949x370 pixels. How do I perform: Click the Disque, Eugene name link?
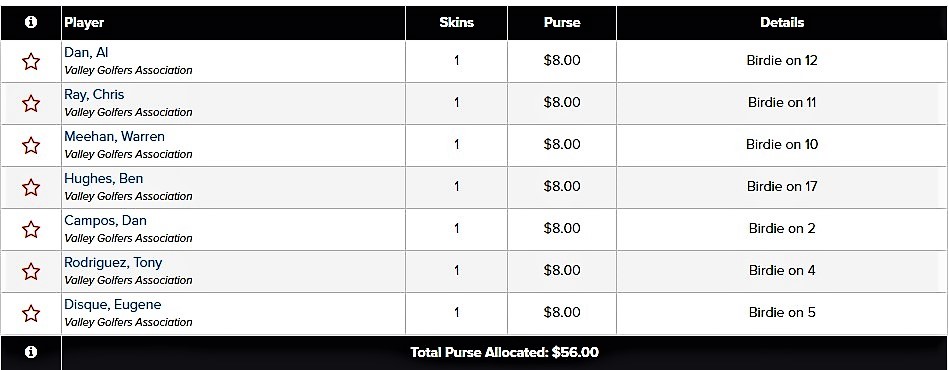click(113, 304)
